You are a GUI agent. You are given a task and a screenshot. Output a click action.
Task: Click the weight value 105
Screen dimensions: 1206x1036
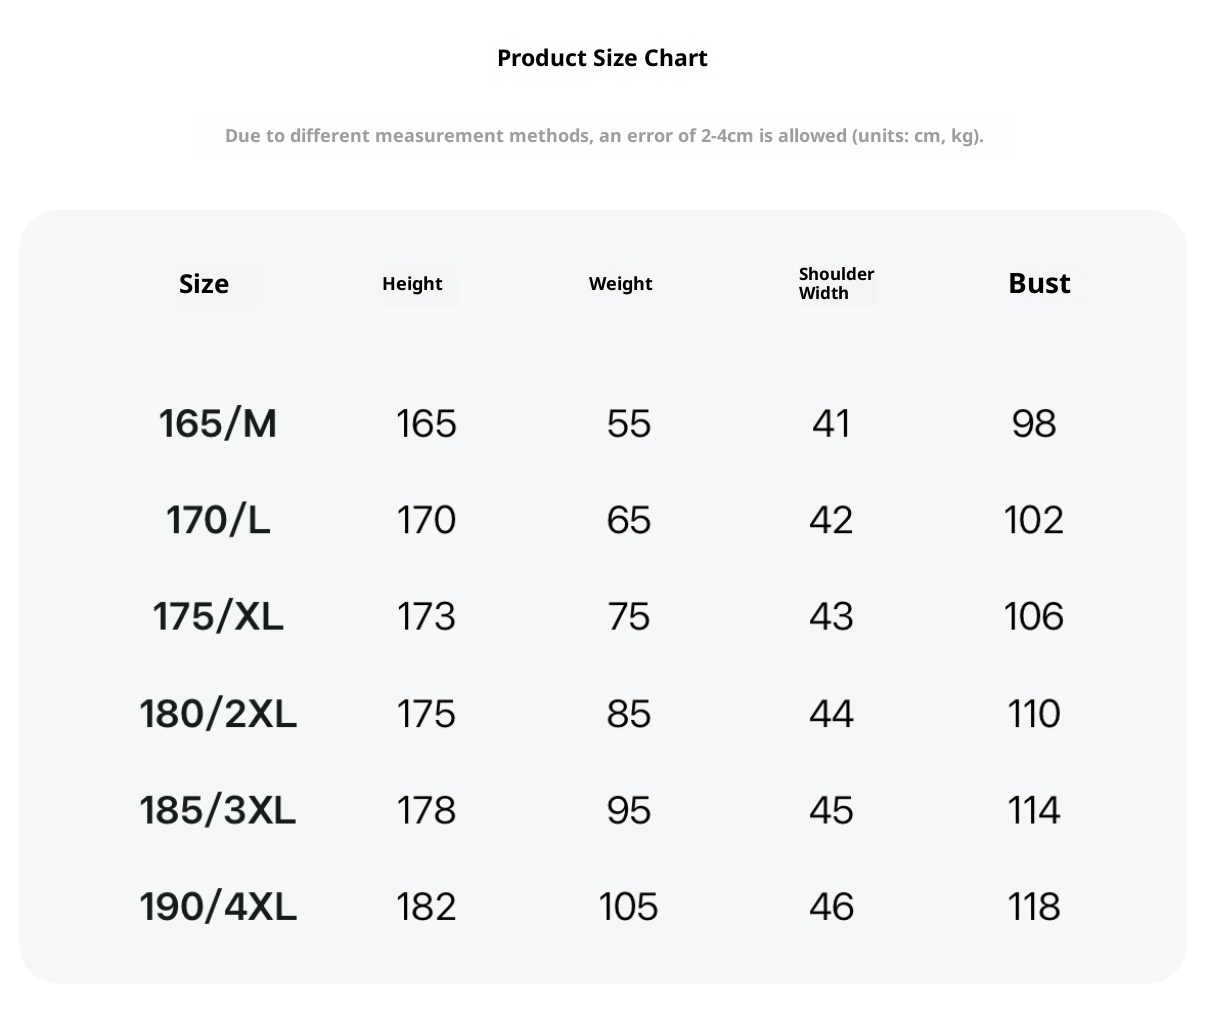(629, 907)
